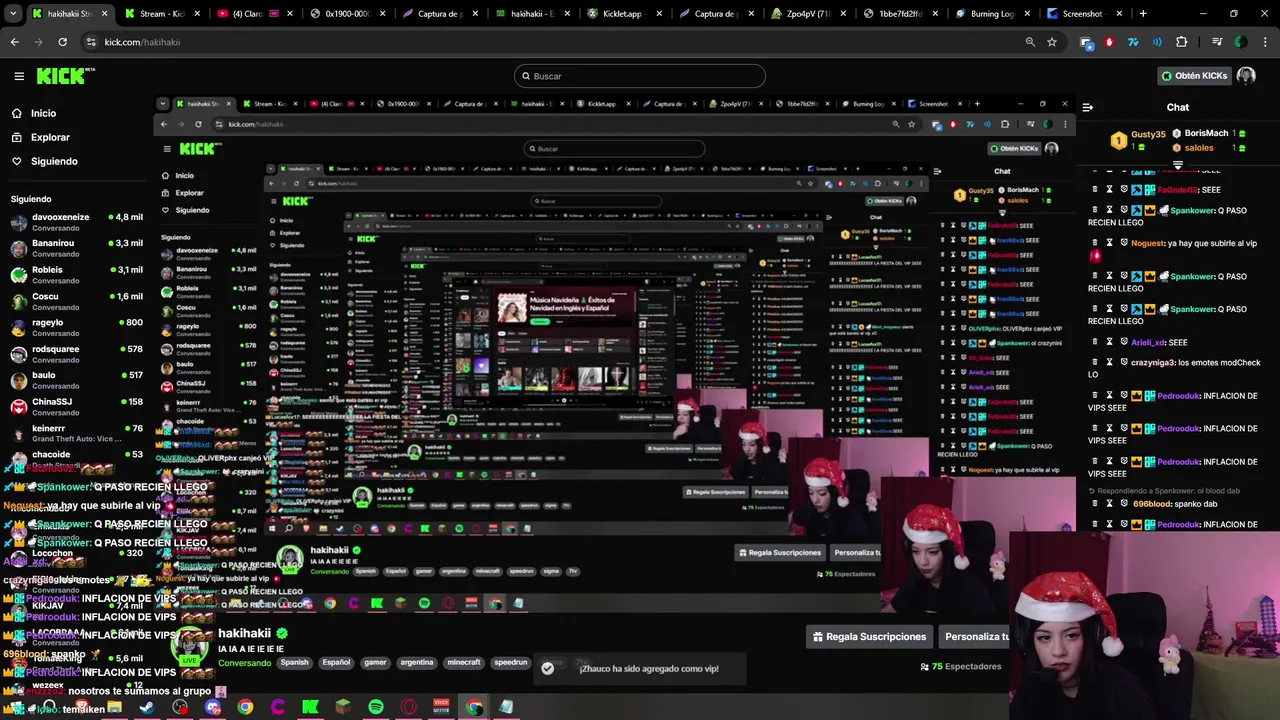
Task: Open Robleis channel in sidebar
Action: tap(77, 275)
